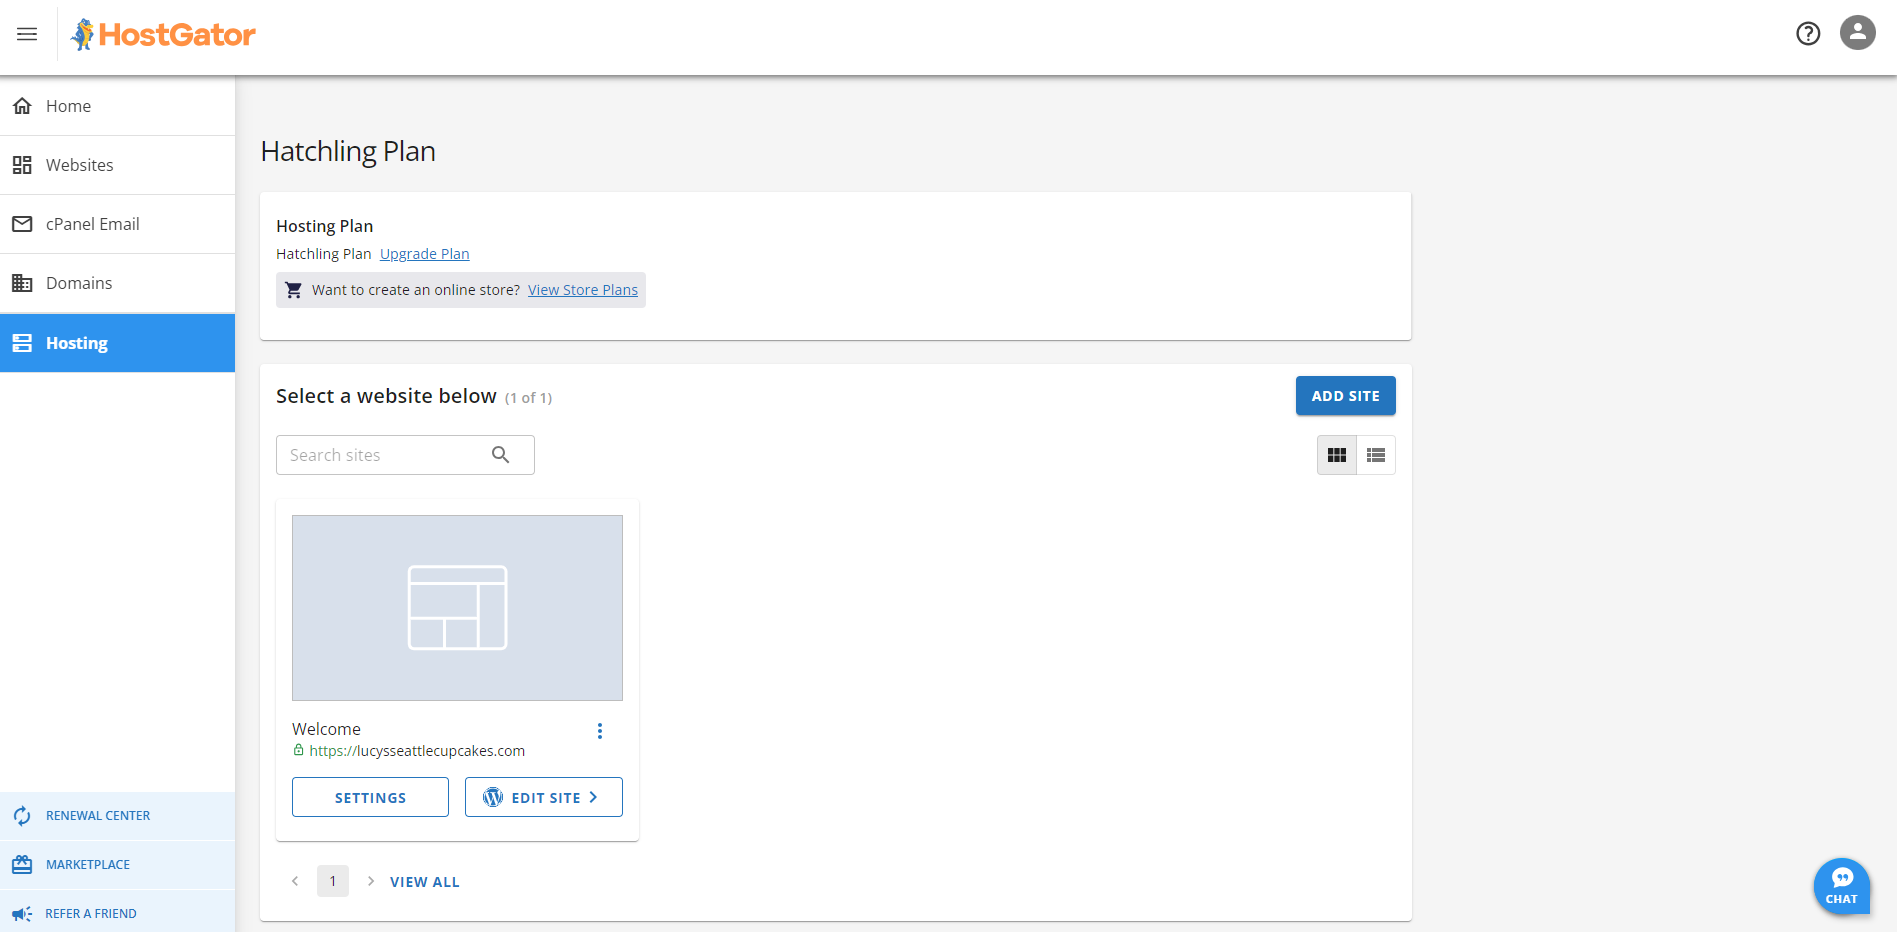Switch to list view for sites
The image size is (1897, 932).
click(x=1375, y=455)
